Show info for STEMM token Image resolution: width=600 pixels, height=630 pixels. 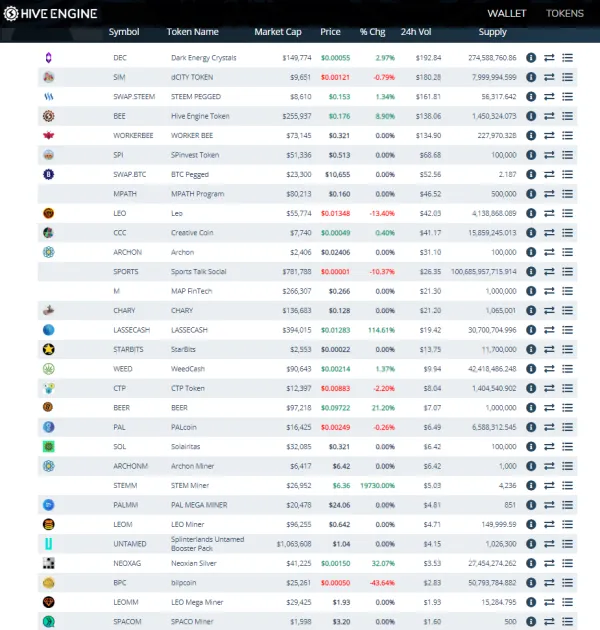point(531,485)
